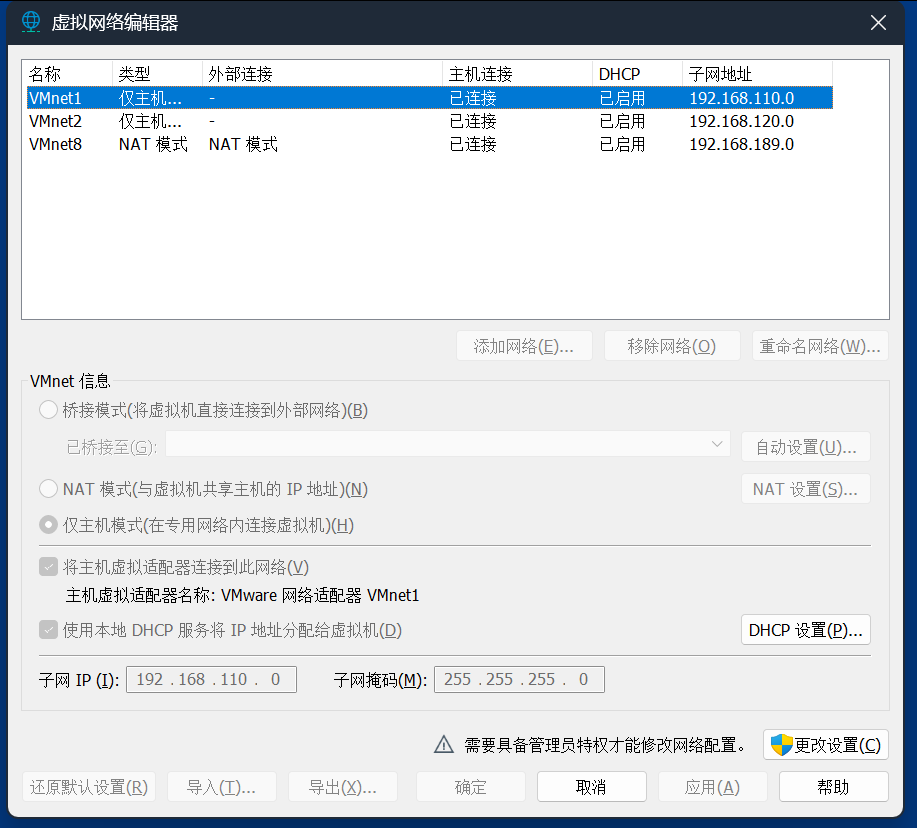Click the 主机连接 column header
Viewport: 917px width, 828px height.
(517, 74)
